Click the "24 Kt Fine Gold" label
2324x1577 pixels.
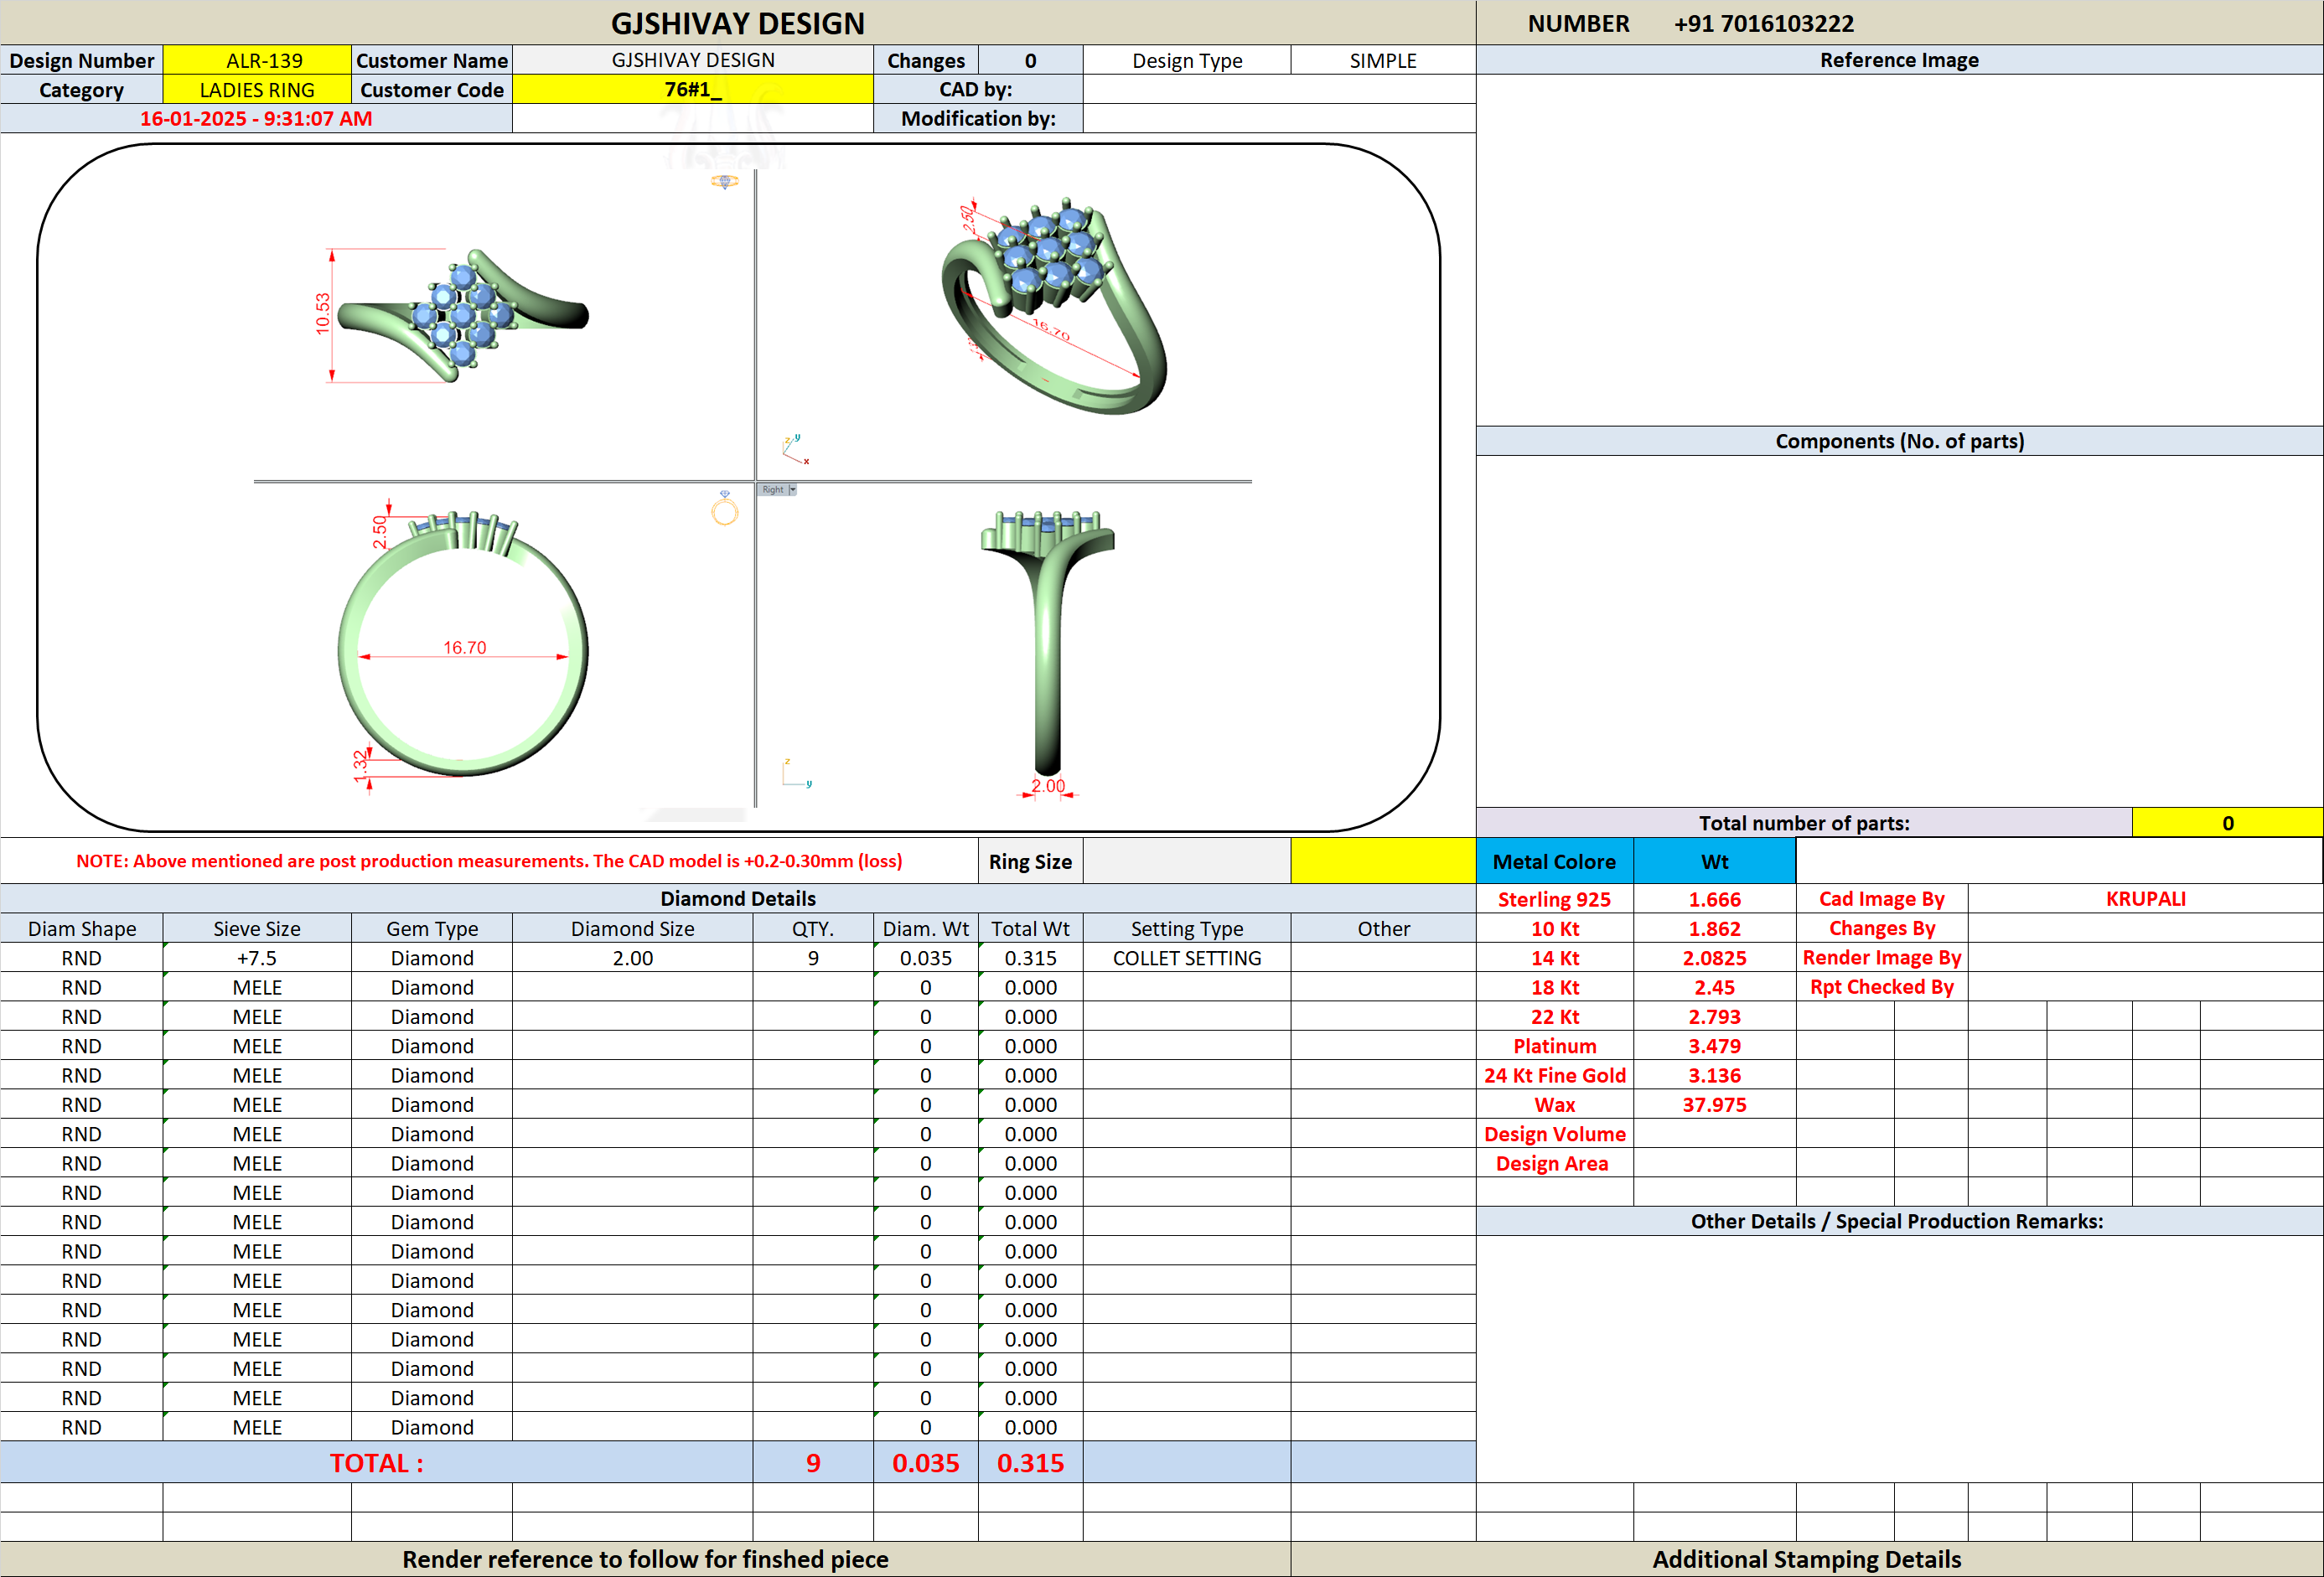[x=1554, y=1075]
